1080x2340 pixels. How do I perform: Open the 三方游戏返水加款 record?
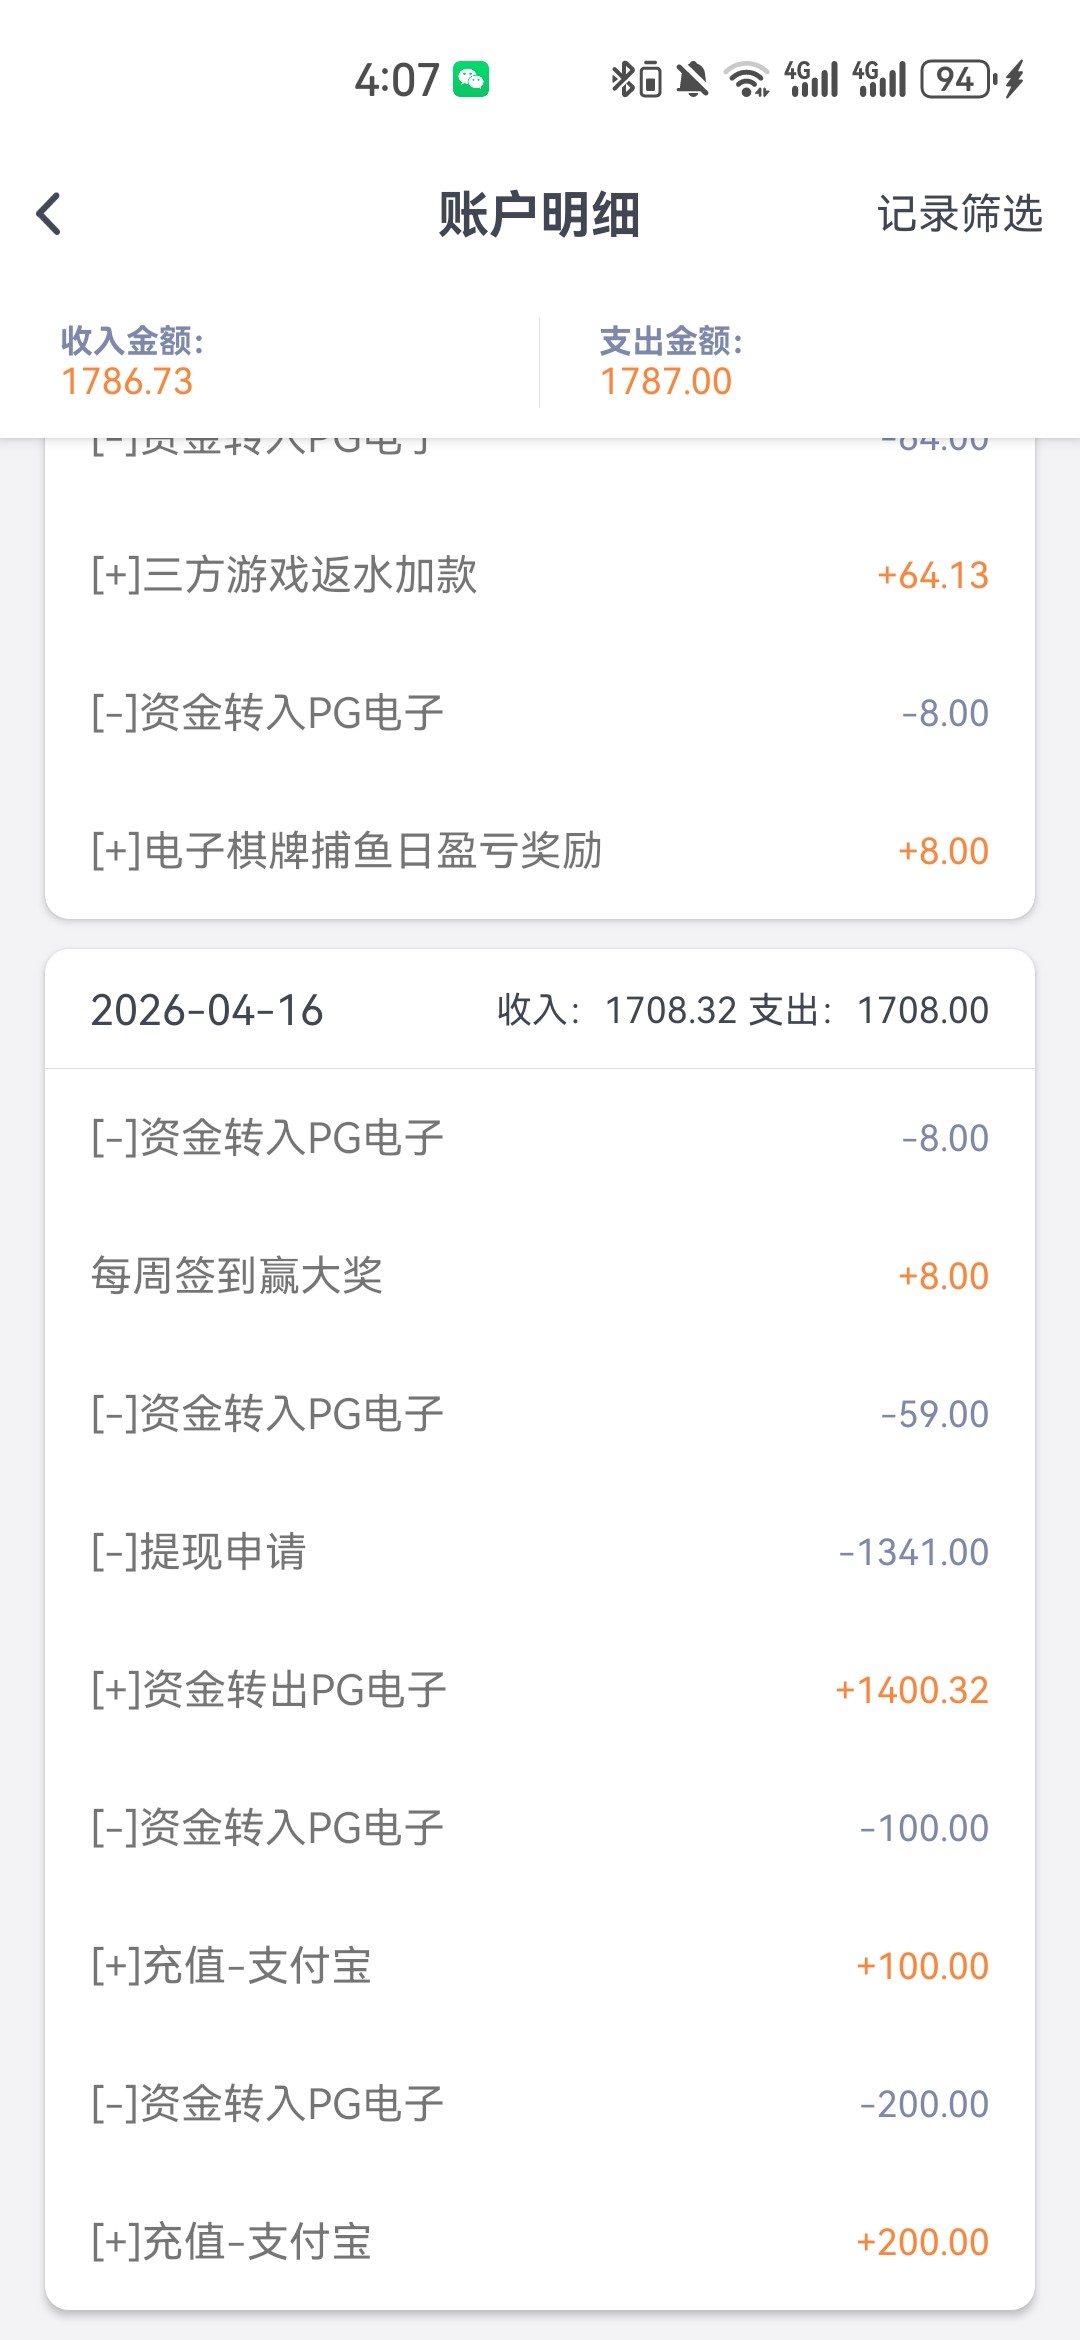tap(540, 575)
